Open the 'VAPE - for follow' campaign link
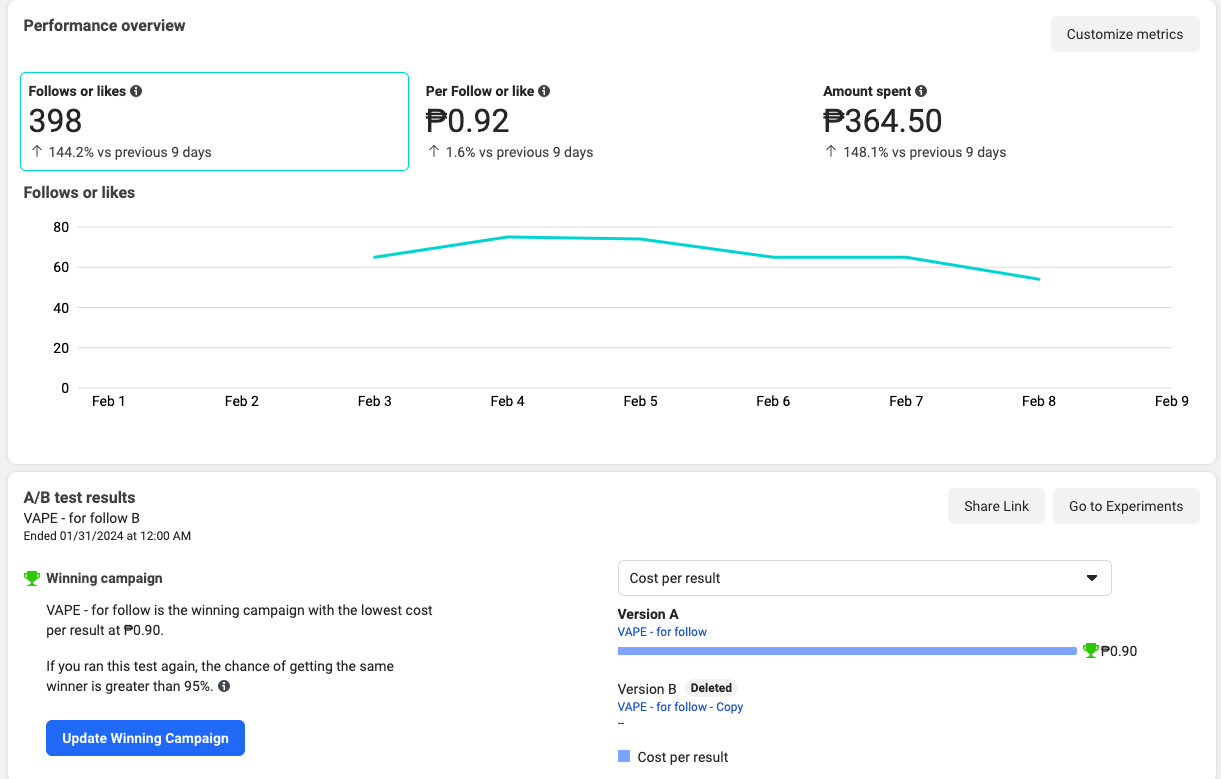 point(662,632)
